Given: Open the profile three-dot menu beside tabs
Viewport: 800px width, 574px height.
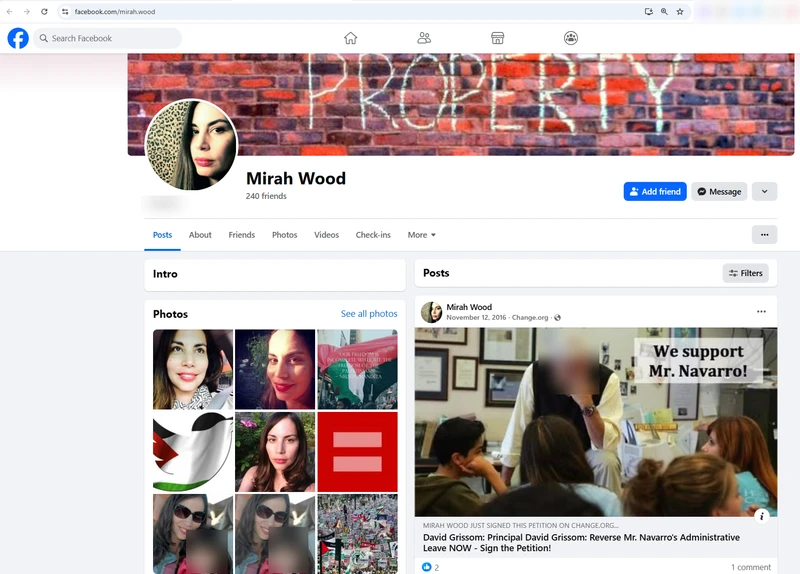Looking at the screenshot, I should click(764, 235).
